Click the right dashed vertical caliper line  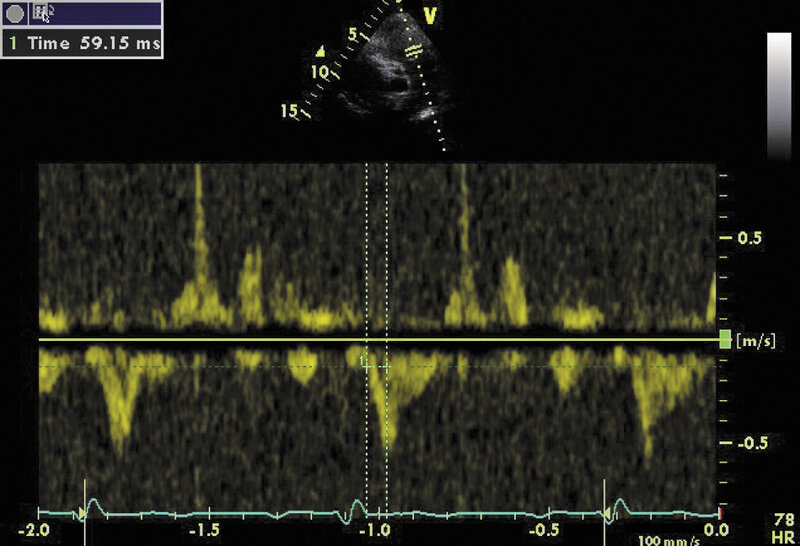click(x=387, y=337)
